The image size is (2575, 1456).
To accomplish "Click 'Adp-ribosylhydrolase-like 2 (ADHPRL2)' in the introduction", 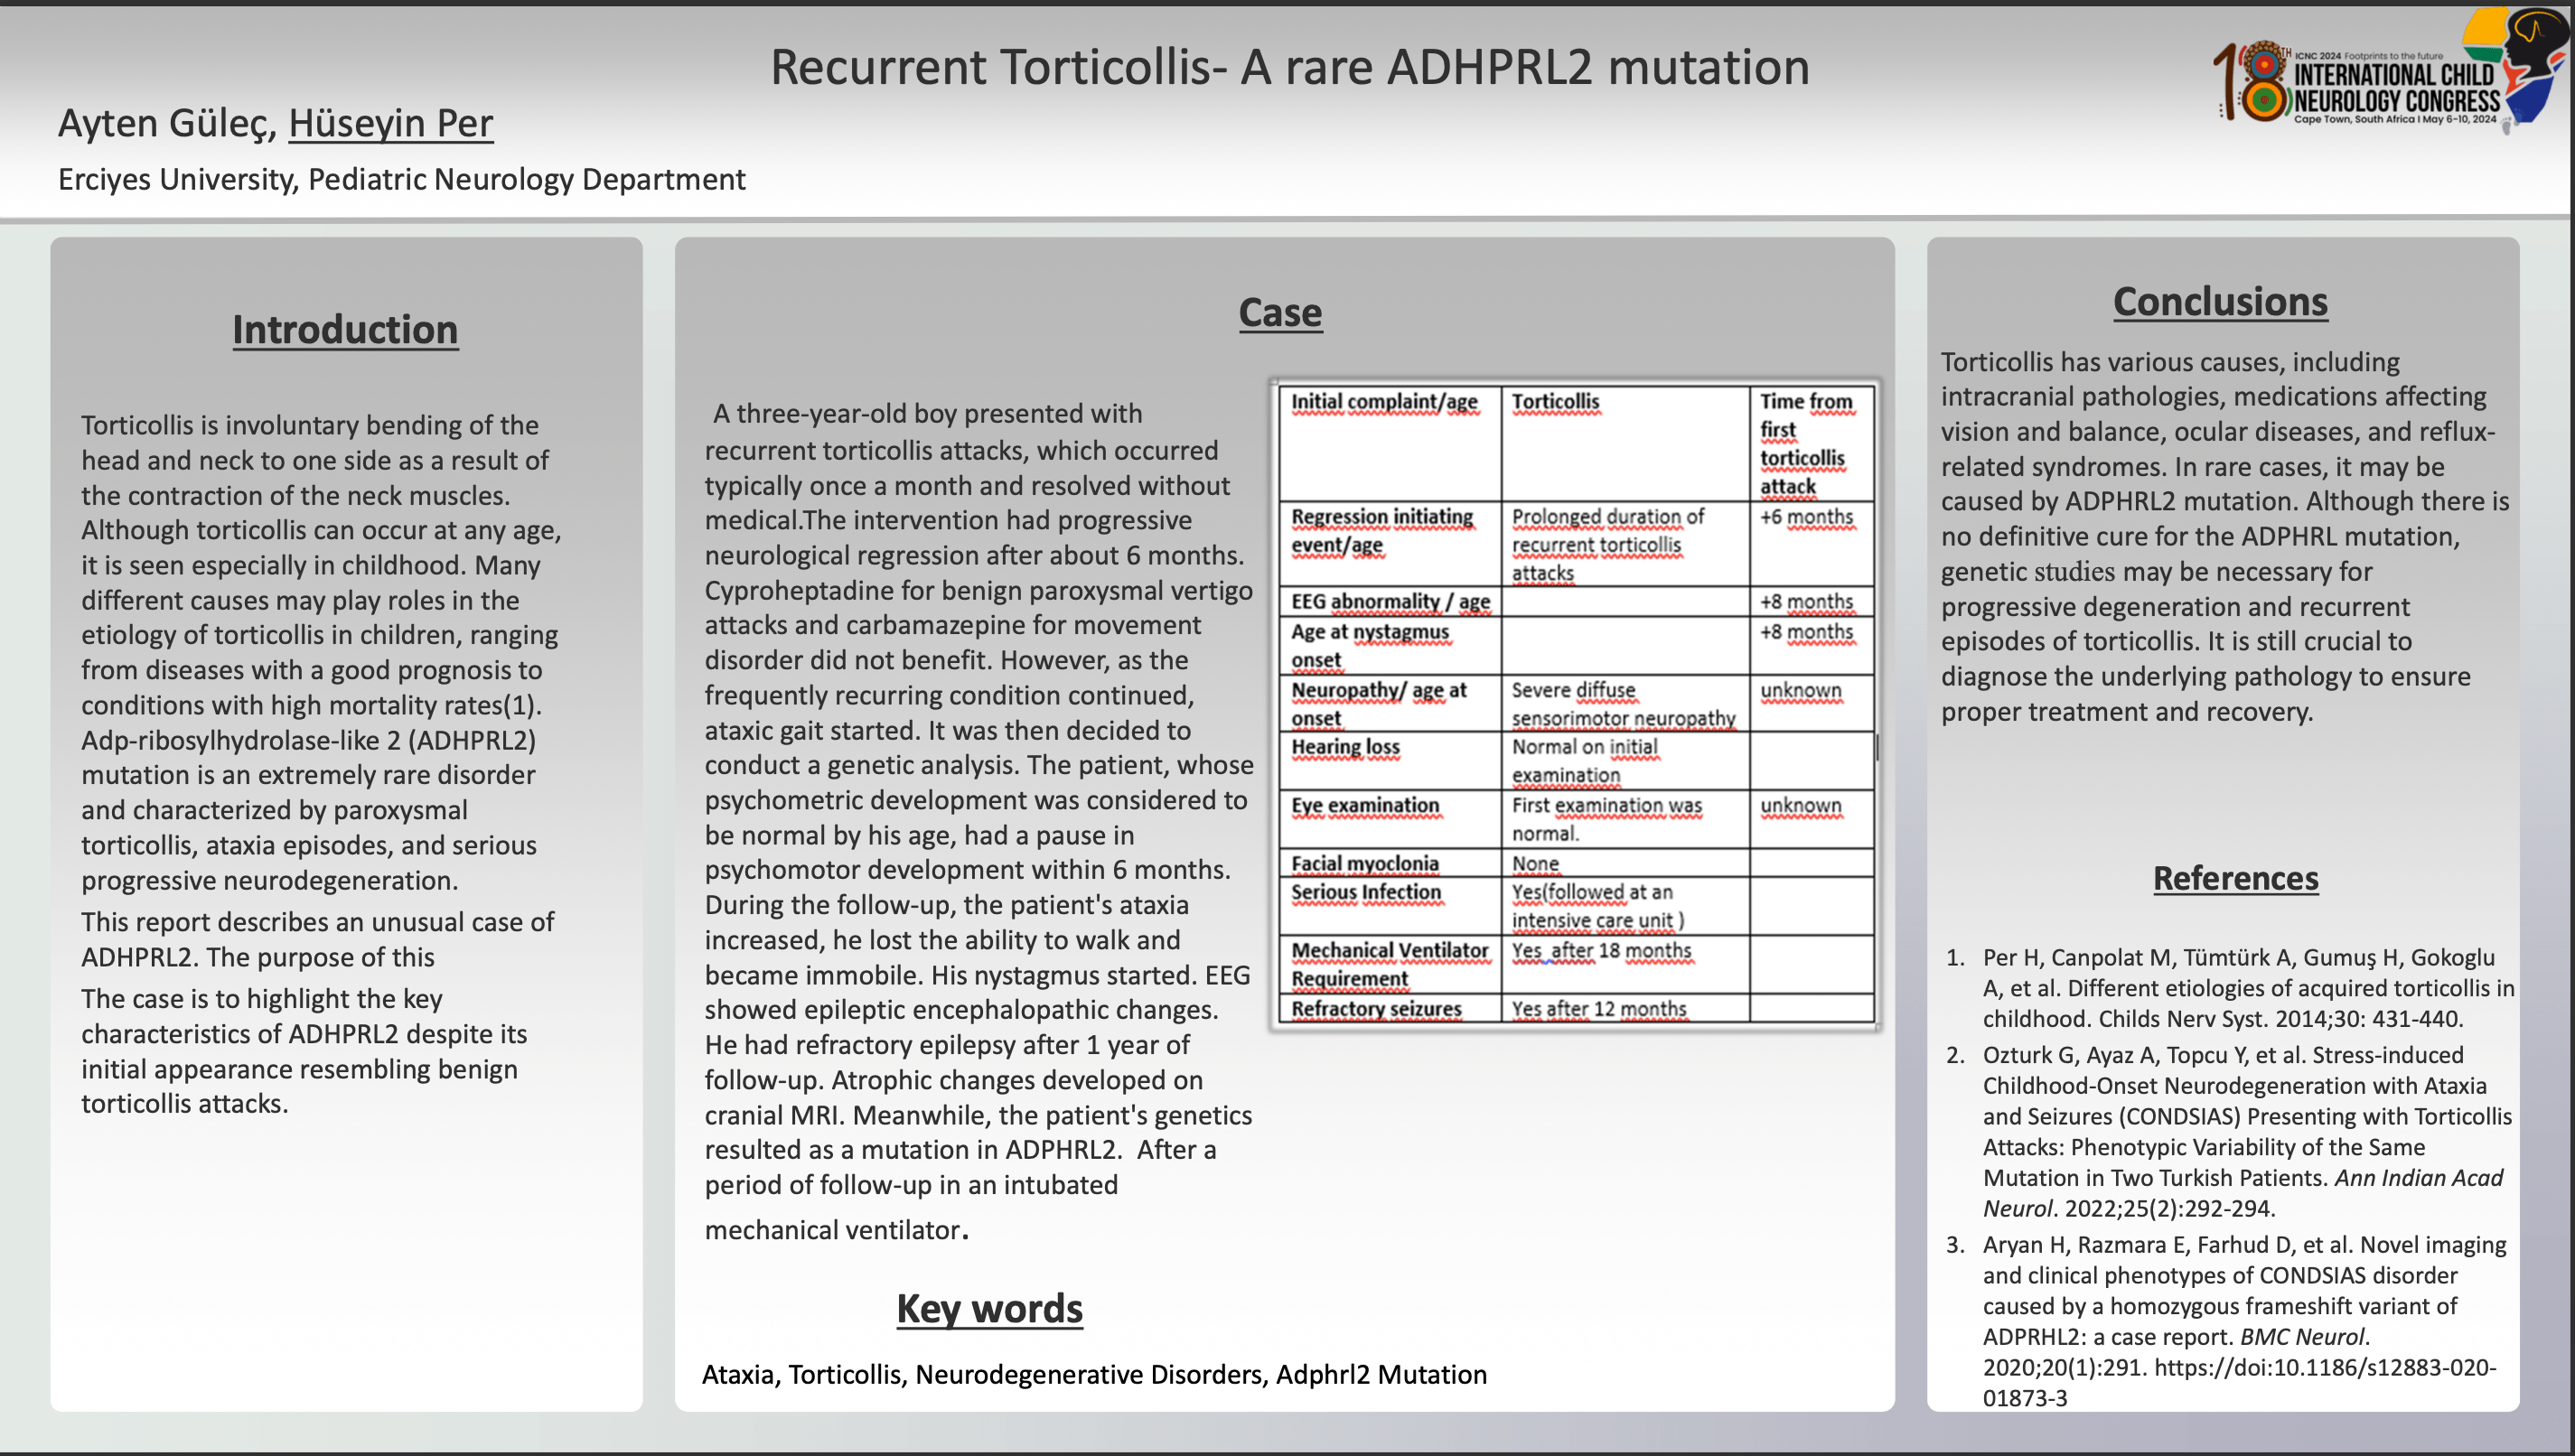I will (x=308, y=740).
